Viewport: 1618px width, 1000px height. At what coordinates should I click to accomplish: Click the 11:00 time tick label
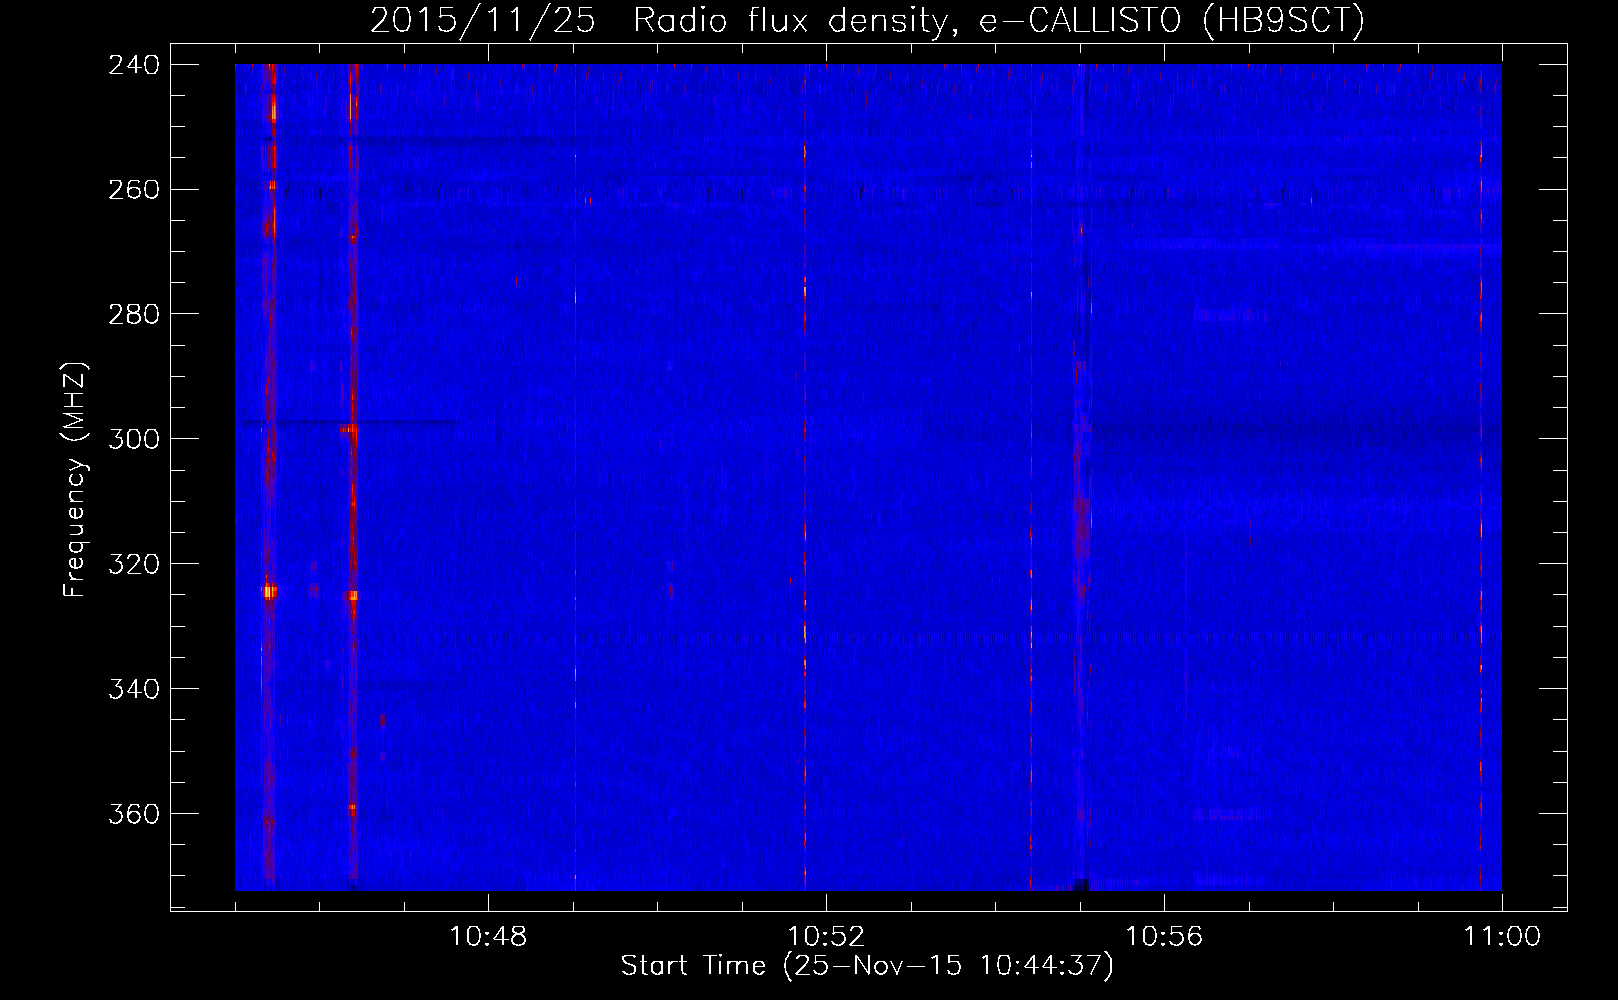tap(1502, 937)
